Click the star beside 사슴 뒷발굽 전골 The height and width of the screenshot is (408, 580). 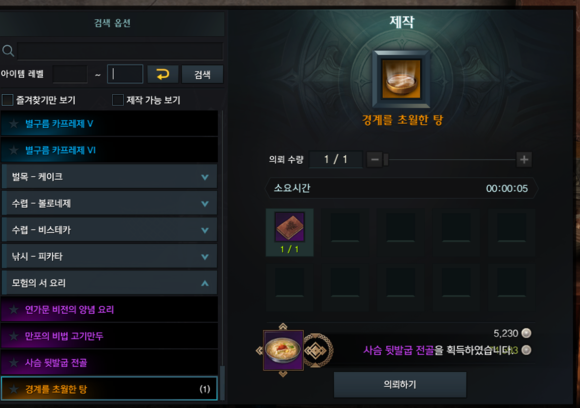(14, 363)
